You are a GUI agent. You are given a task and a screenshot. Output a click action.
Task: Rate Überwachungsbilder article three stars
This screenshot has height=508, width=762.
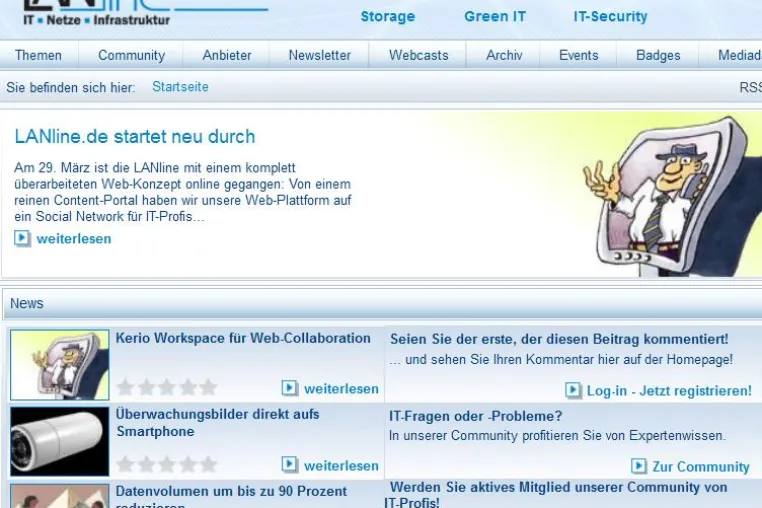(x=167, y=464)
